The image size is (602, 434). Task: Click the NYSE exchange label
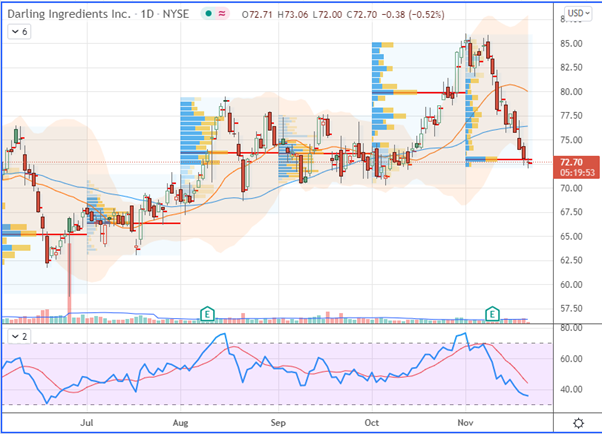tap(176, 14)
